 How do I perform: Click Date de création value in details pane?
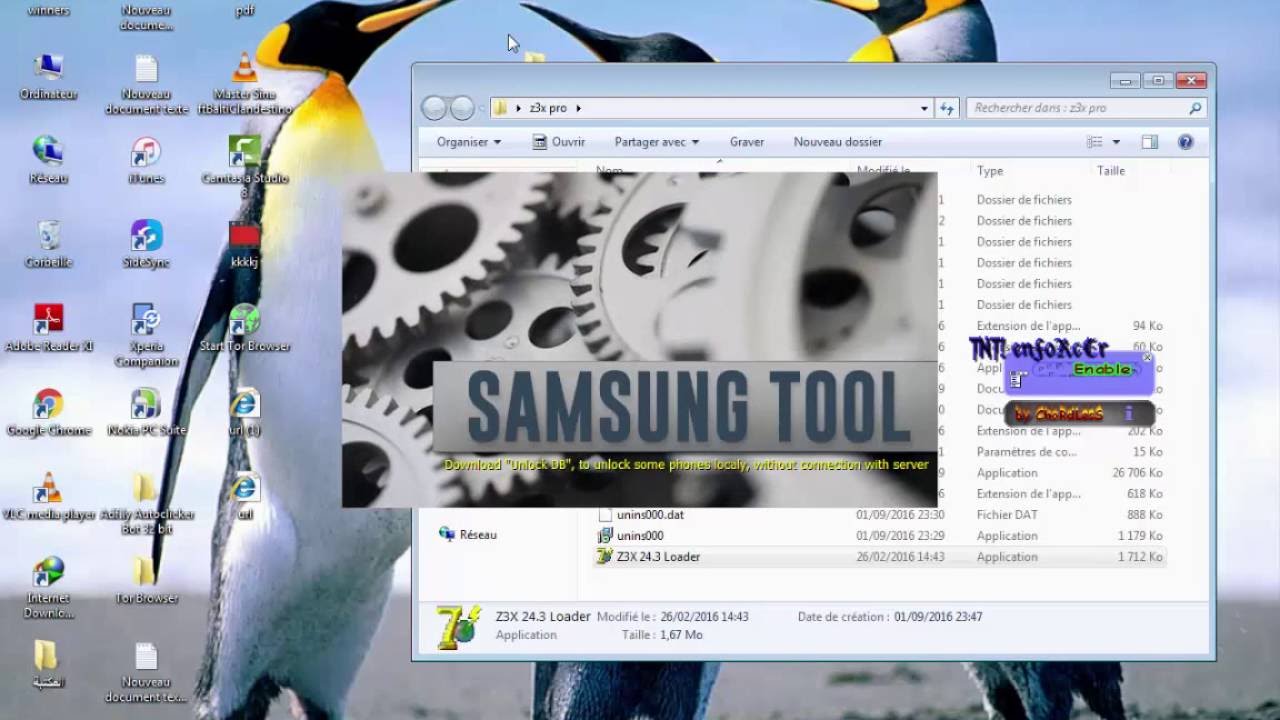(938, 617)
